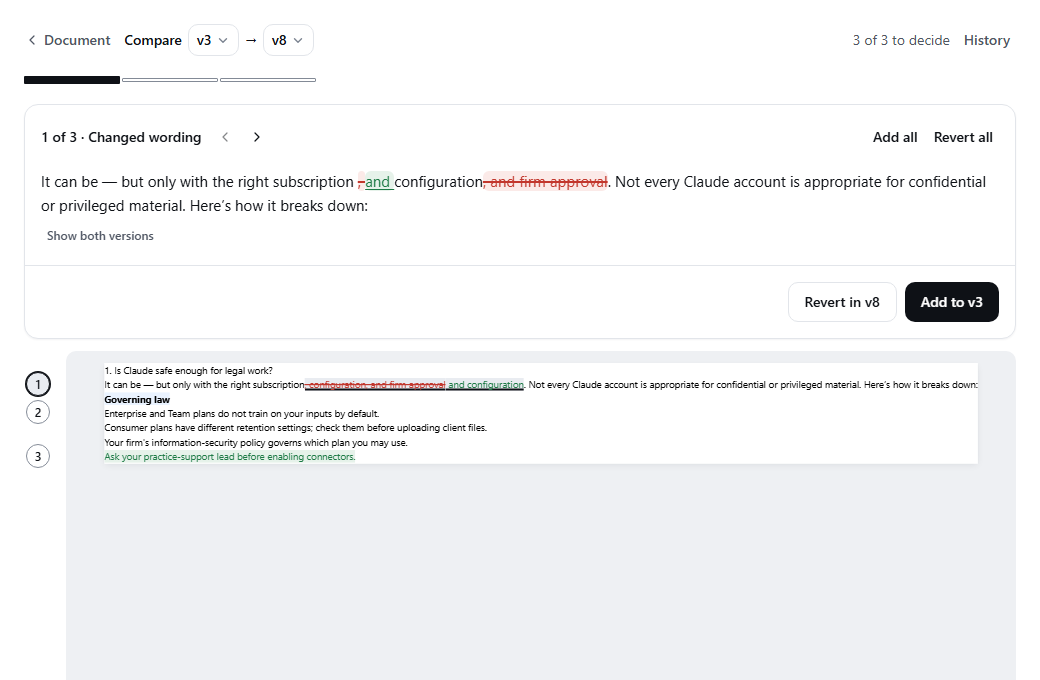Viewport: 1040px width, 680px height.
Task: Click the Compare label
Action: point(153,40)
